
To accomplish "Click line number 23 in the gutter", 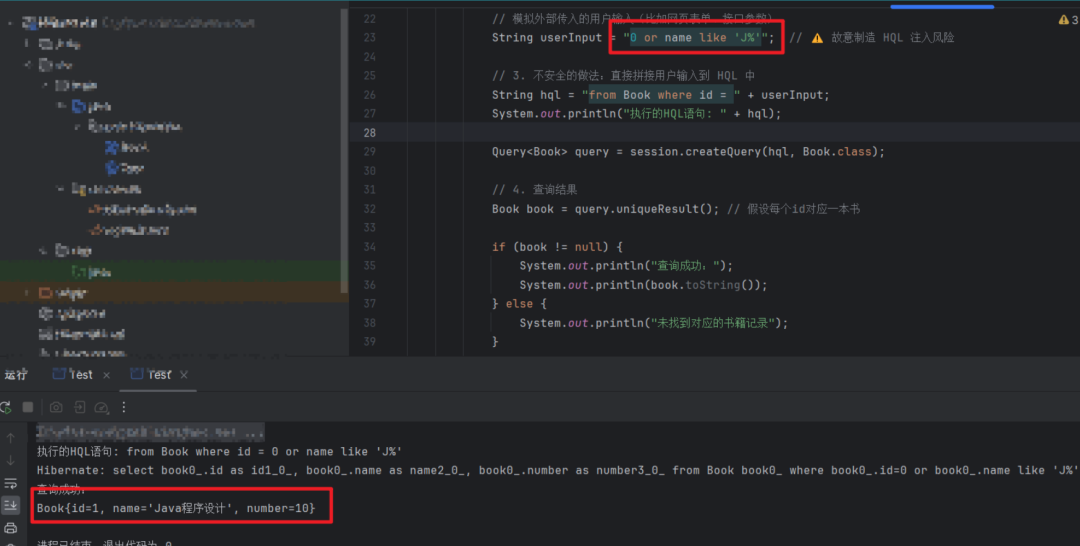I will click(x=370, y=38).
